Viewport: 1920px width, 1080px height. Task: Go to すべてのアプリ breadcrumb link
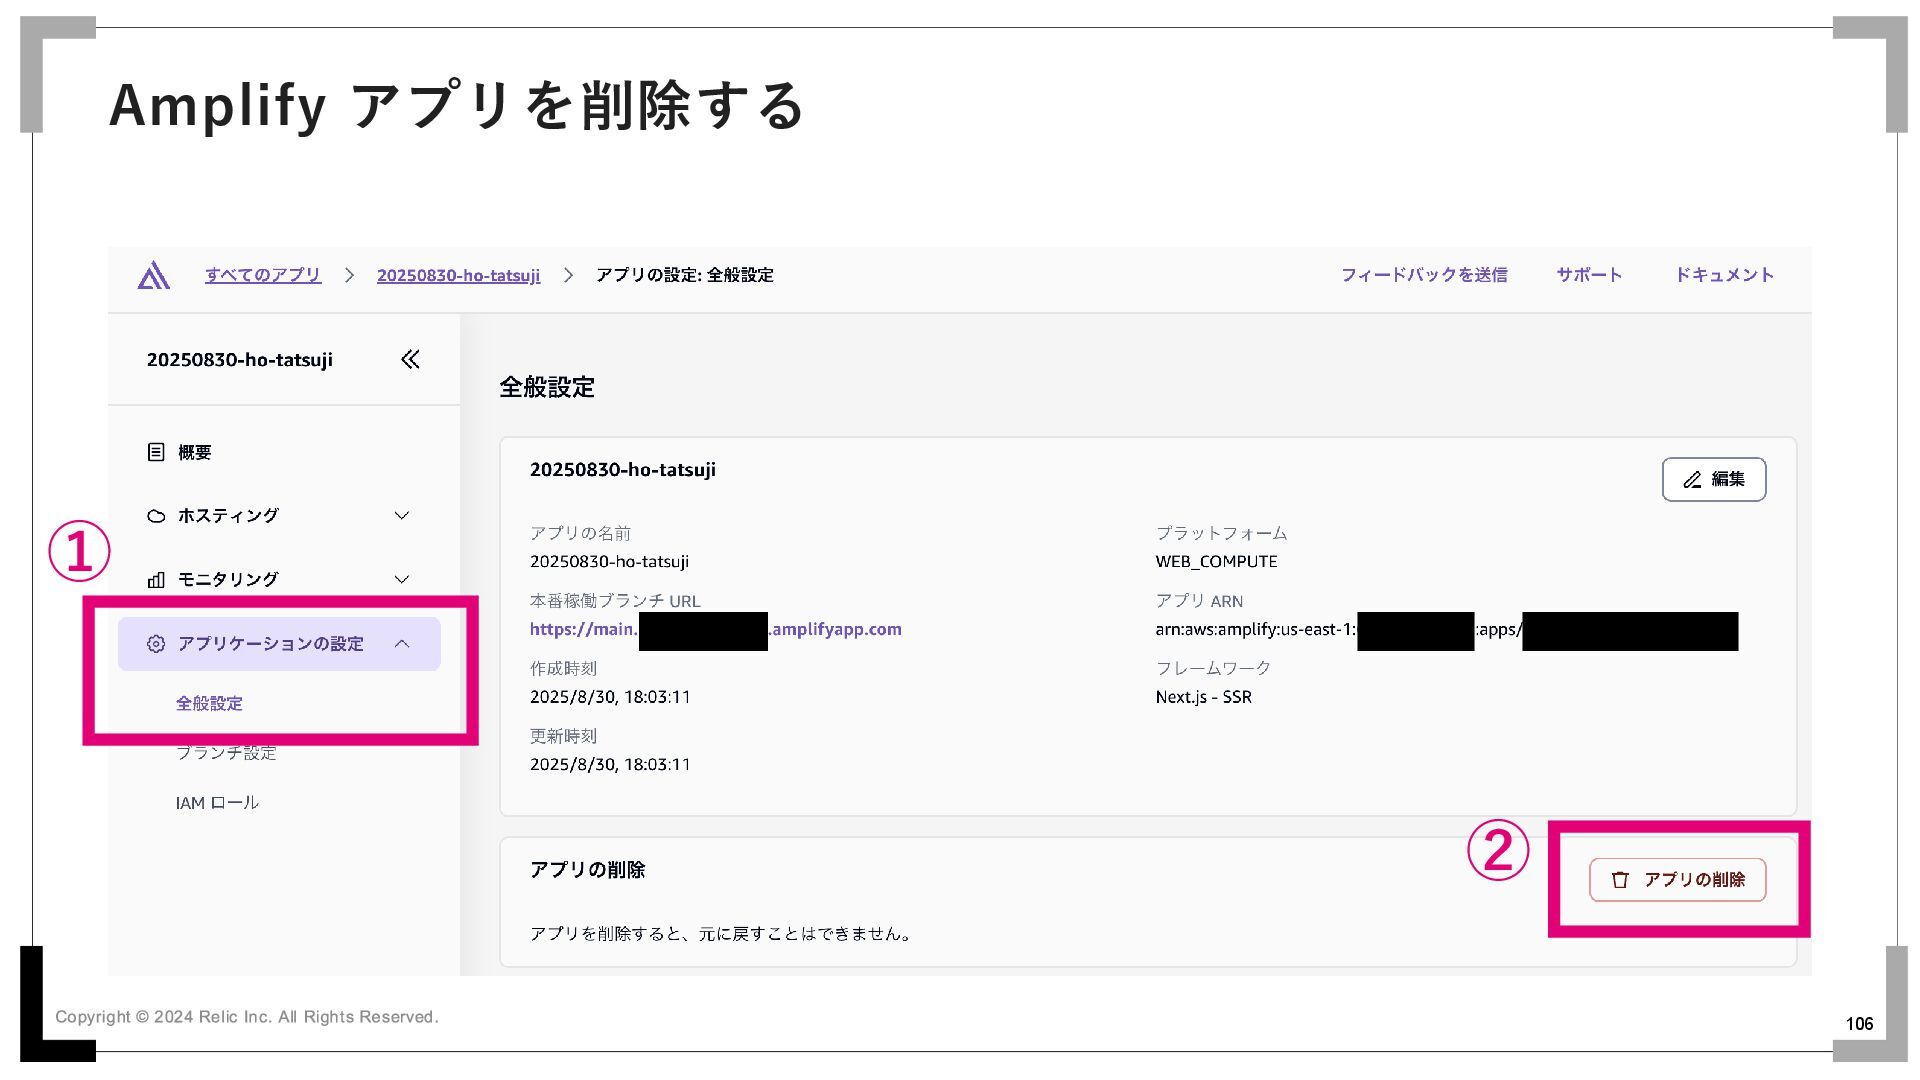click(x=263, y=275)
